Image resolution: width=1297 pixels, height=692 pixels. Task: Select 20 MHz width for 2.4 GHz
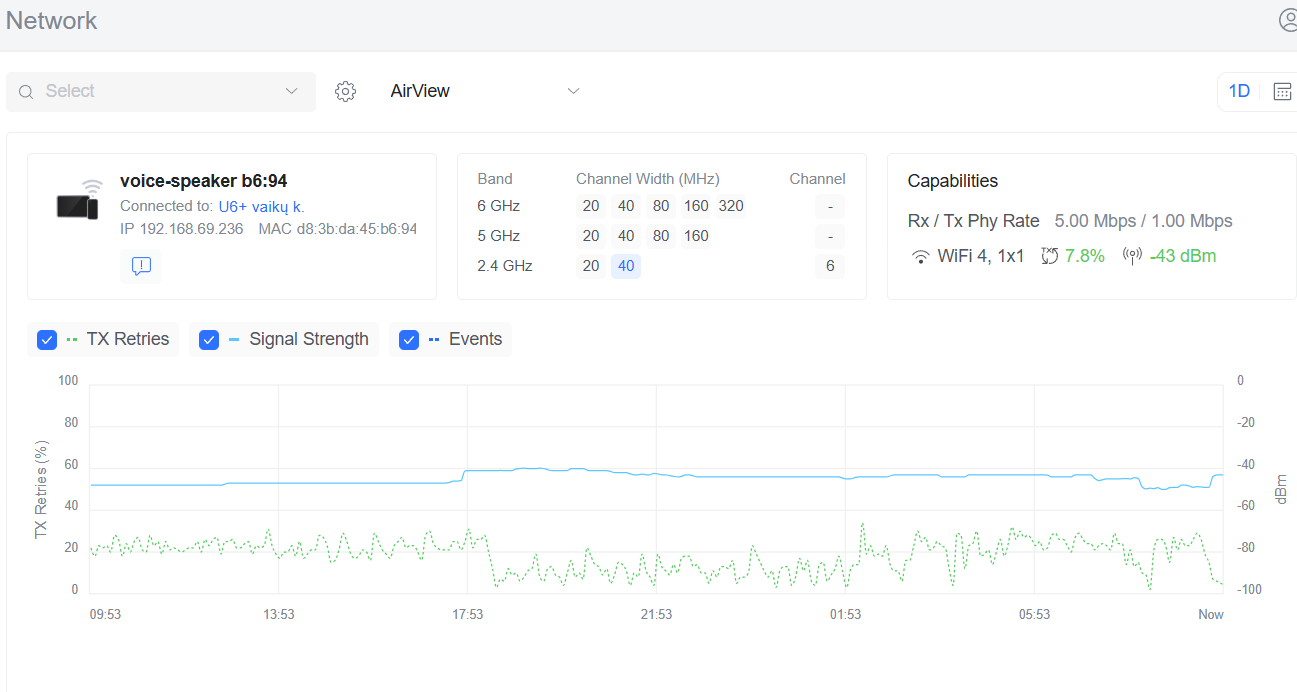pyautogui.click(x=591, y=266)
